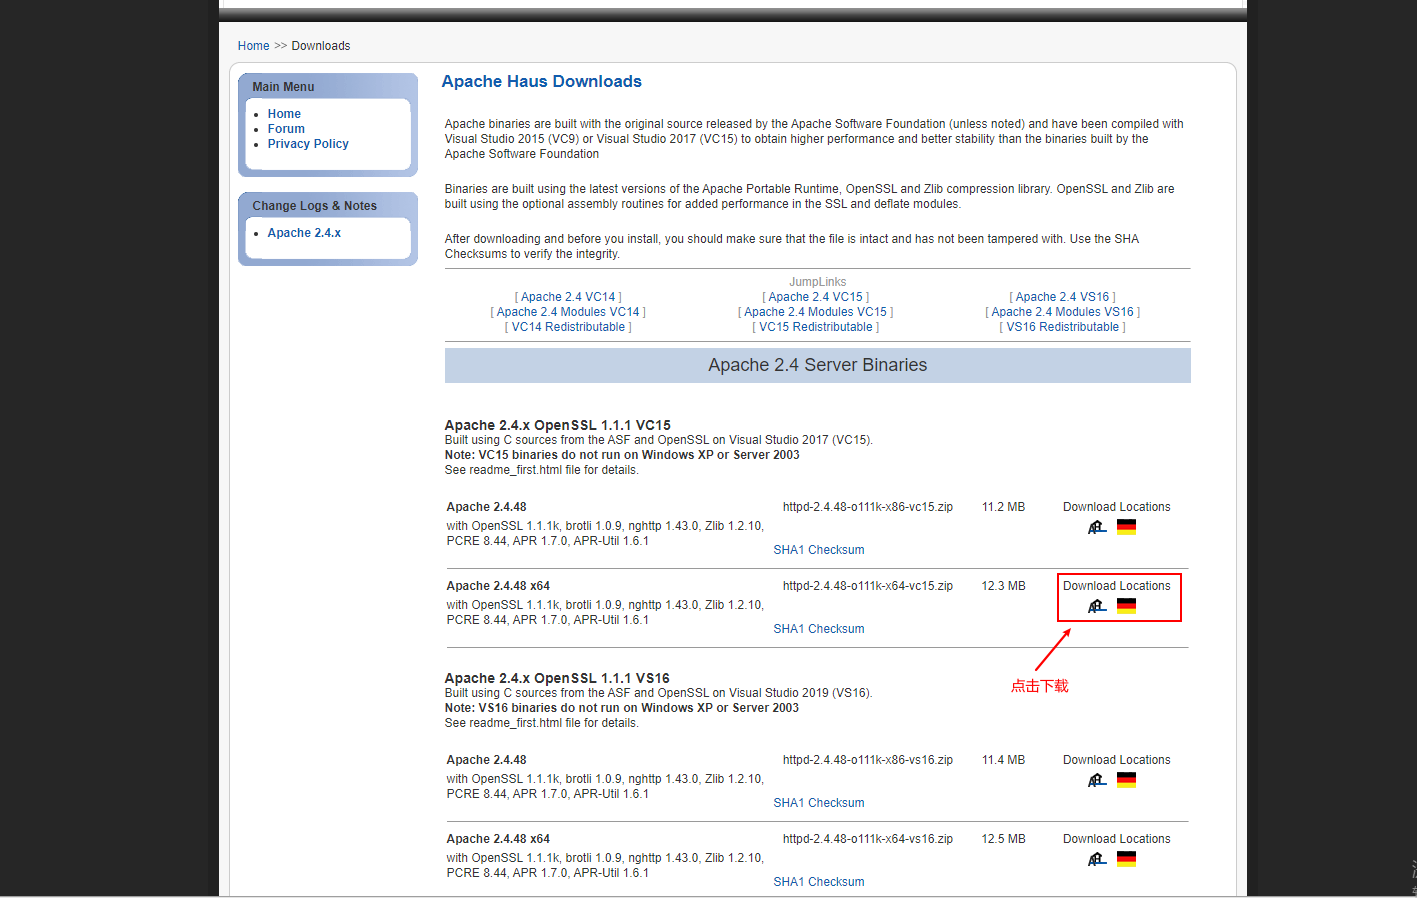This screenshot has height=898, width=1417.
Task: Jump to Apache 2.4 Modules VS16
Action: (x=1063, y=312)
